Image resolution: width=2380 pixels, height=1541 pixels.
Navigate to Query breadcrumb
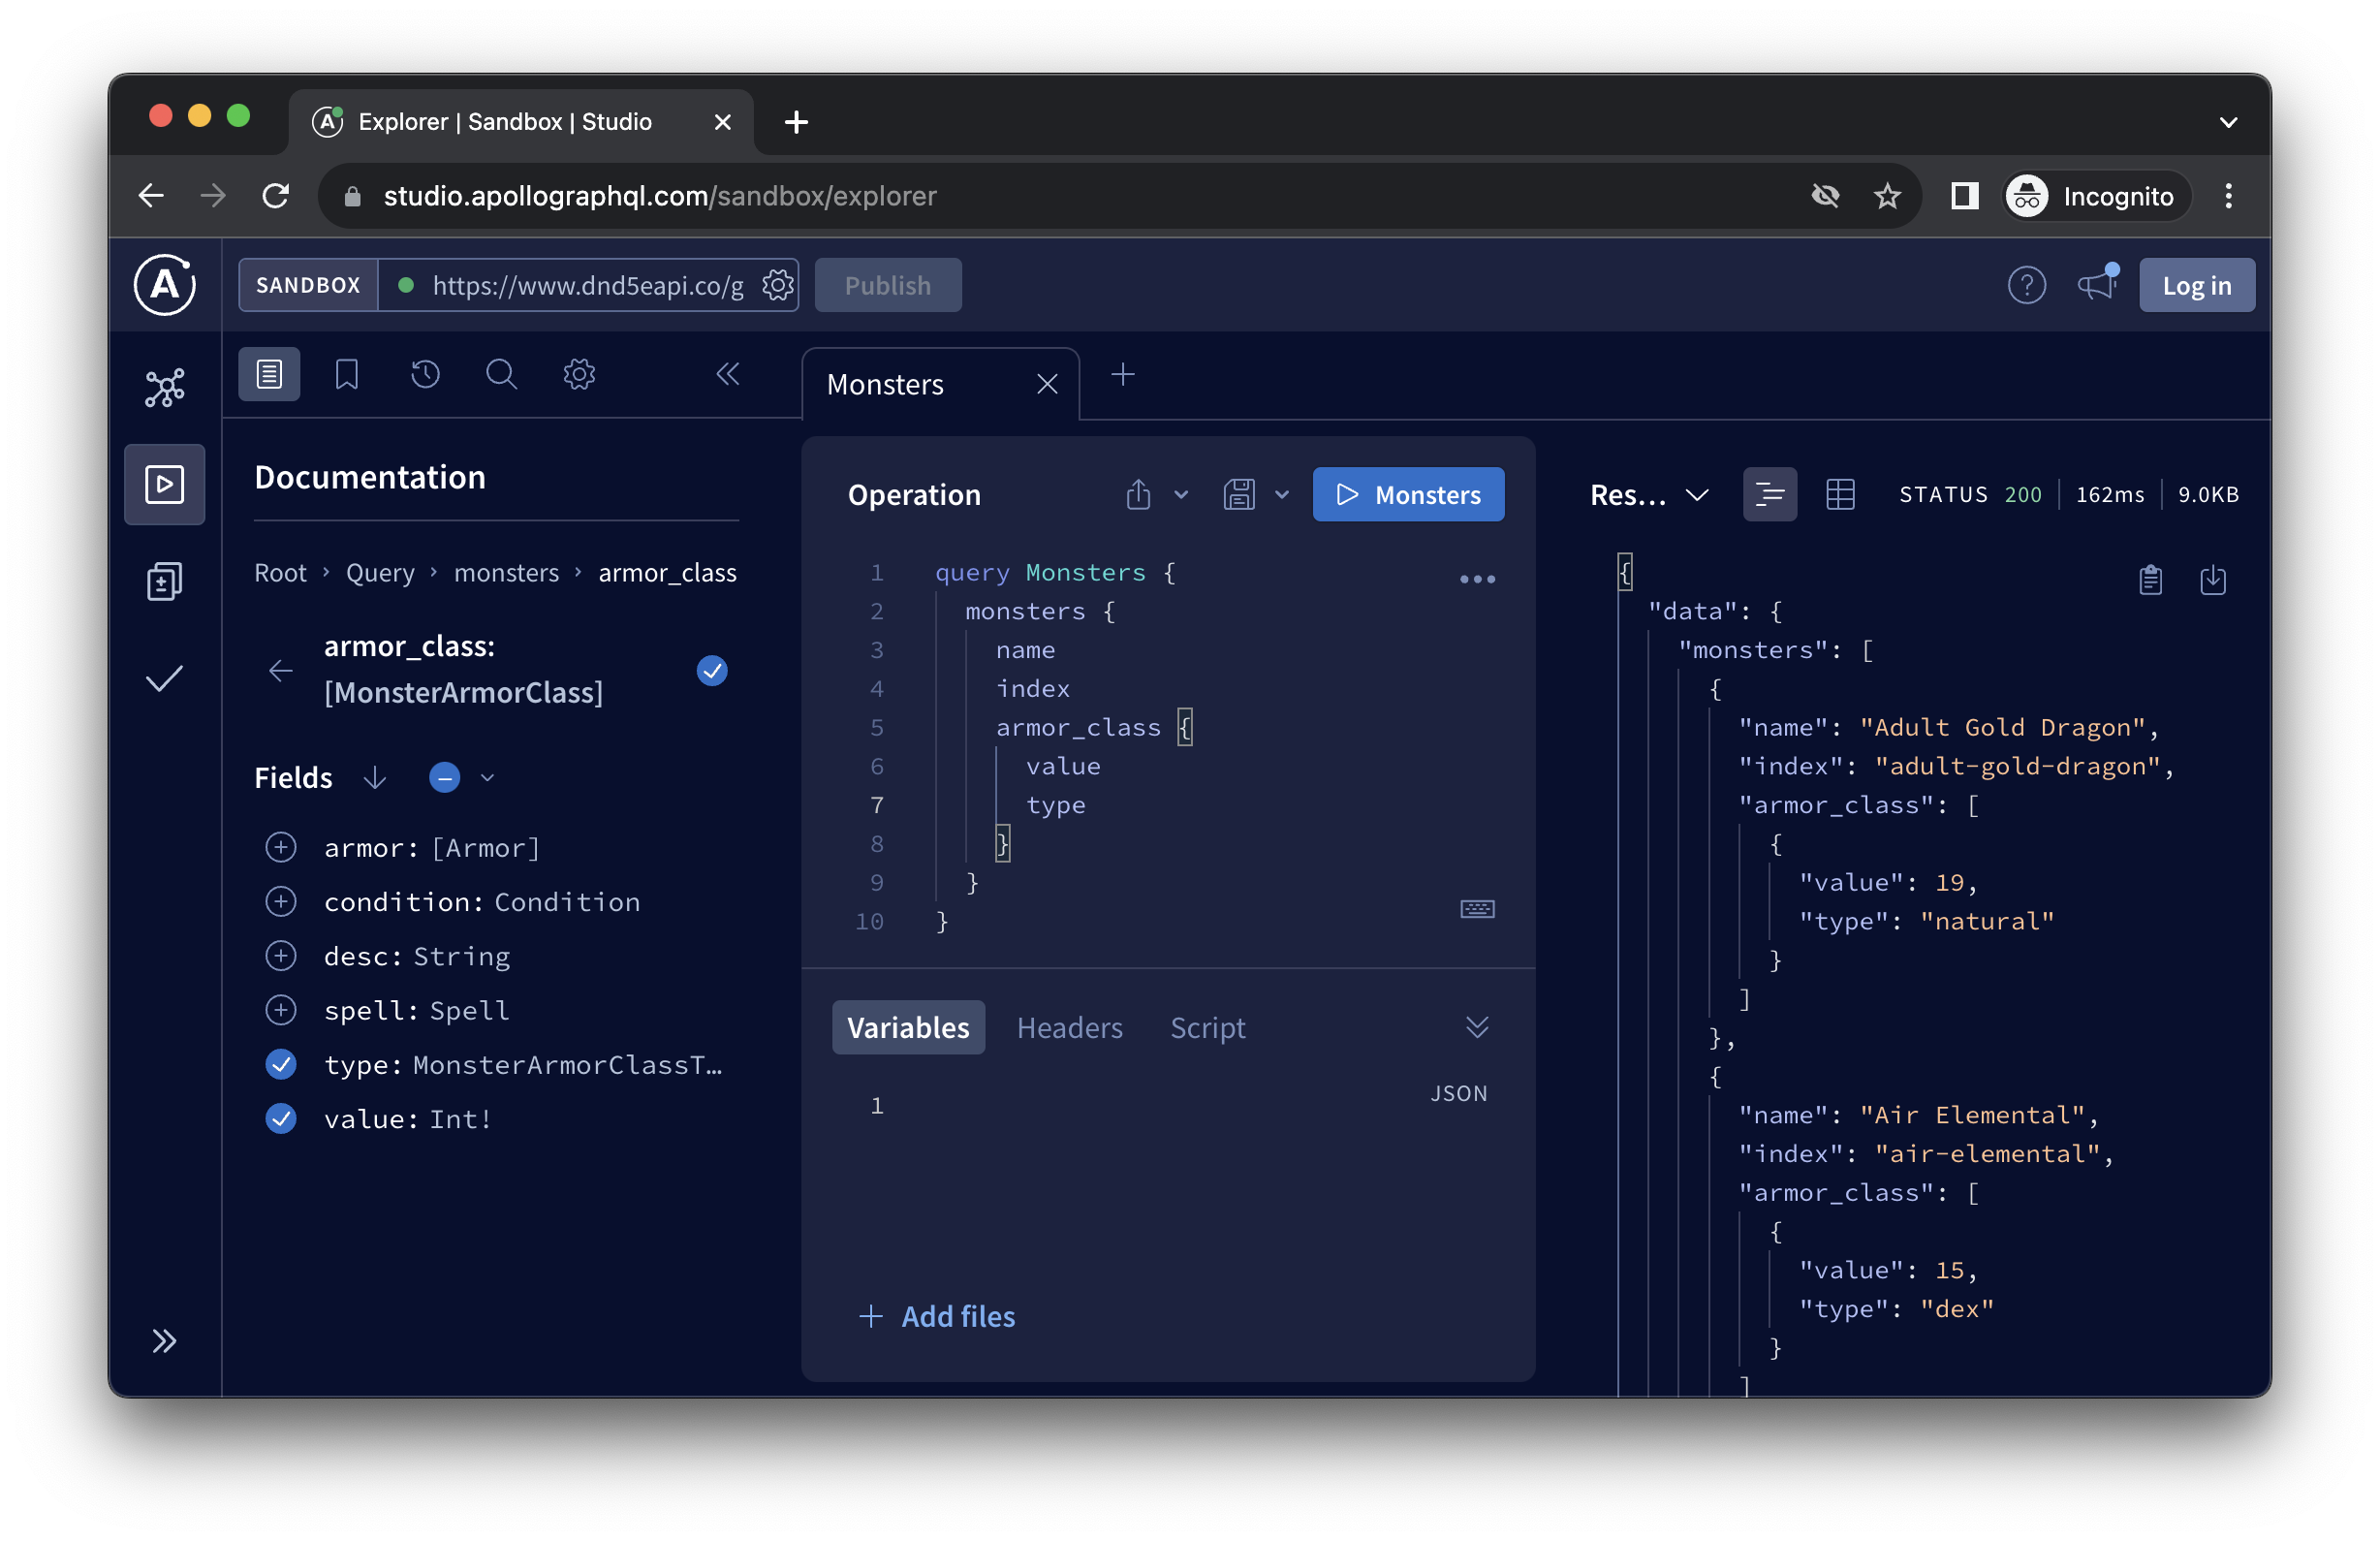click(380, 573)
